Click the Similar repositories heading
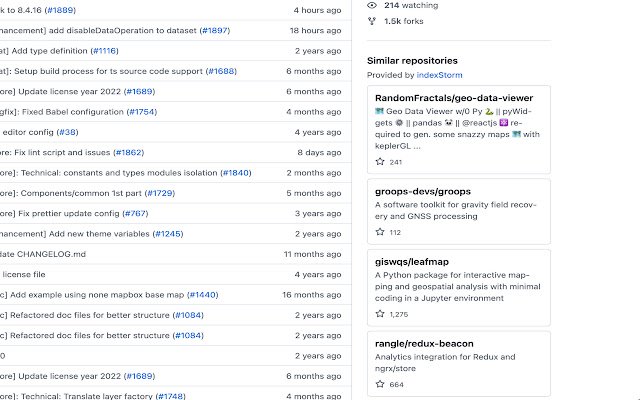The height and width of the screenshot is (400, 640). (x=412, y=61)
